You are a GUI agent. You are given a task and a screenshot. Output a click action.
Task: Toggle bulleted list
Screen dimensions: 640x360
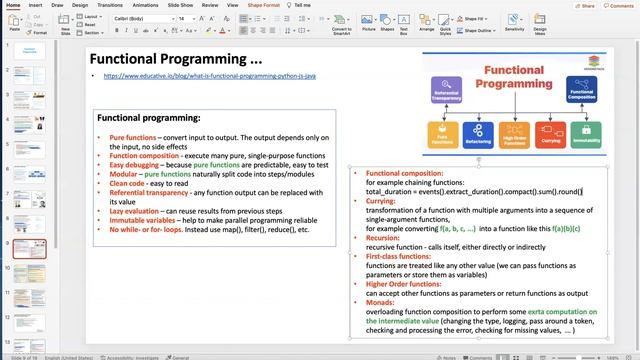(243, 19)
